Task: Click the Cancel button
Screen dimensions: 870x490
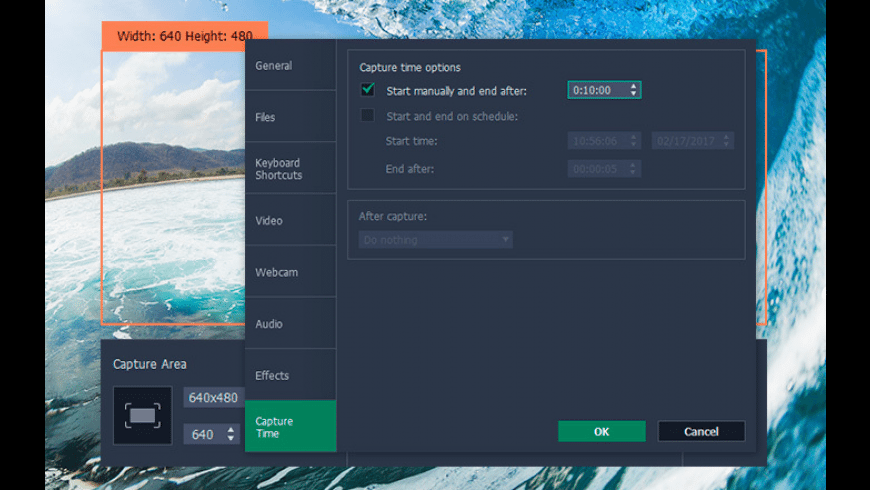Action: 701,431
